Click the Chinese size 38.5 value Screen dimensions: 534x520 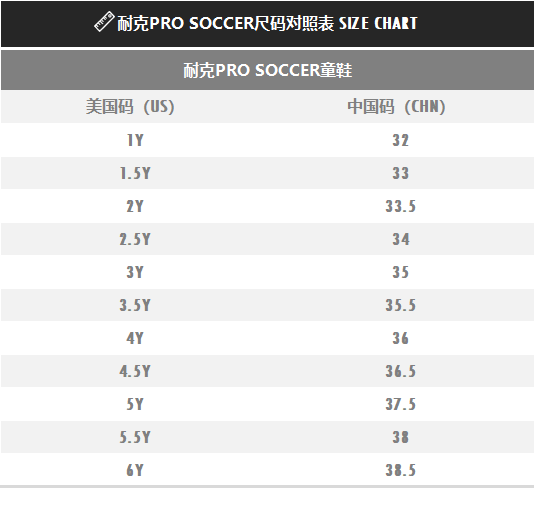pyautogui.click(x=400, y=471)
